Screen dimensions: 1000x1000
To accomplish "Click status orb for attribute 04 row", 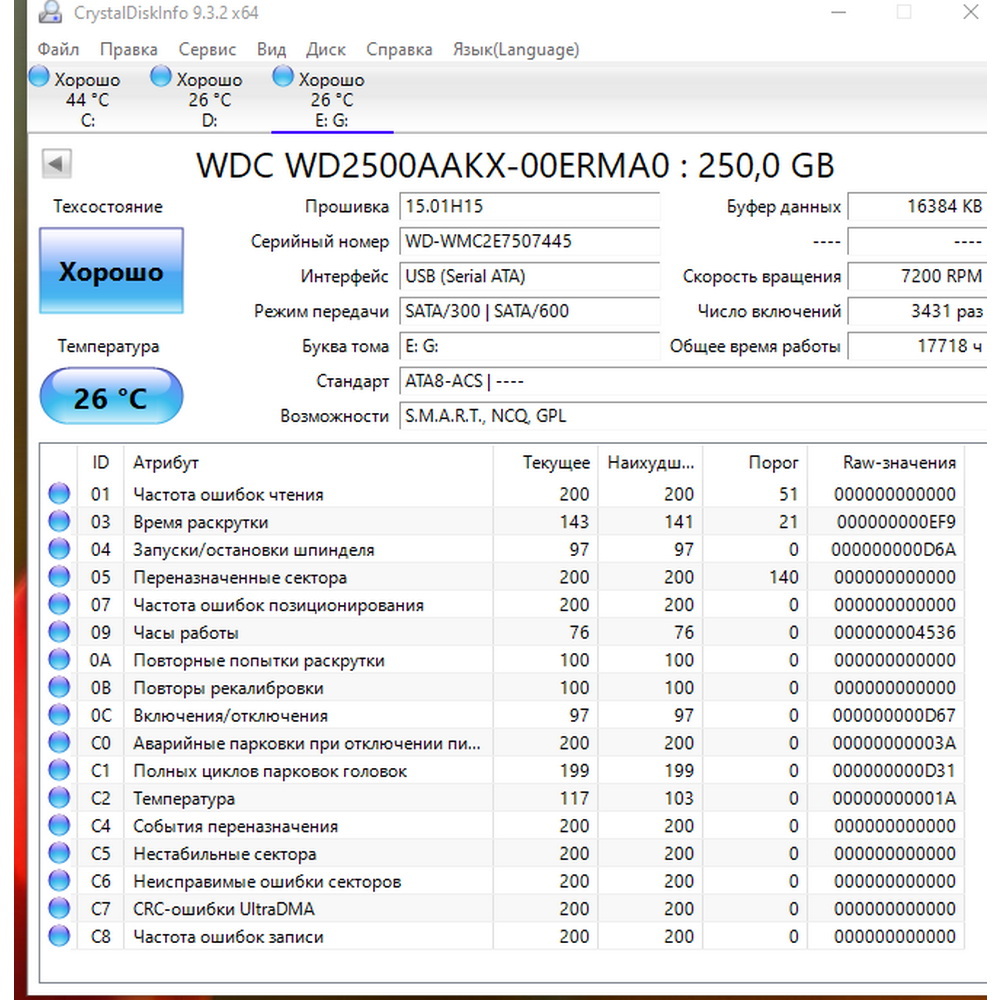I will (59, 549).
